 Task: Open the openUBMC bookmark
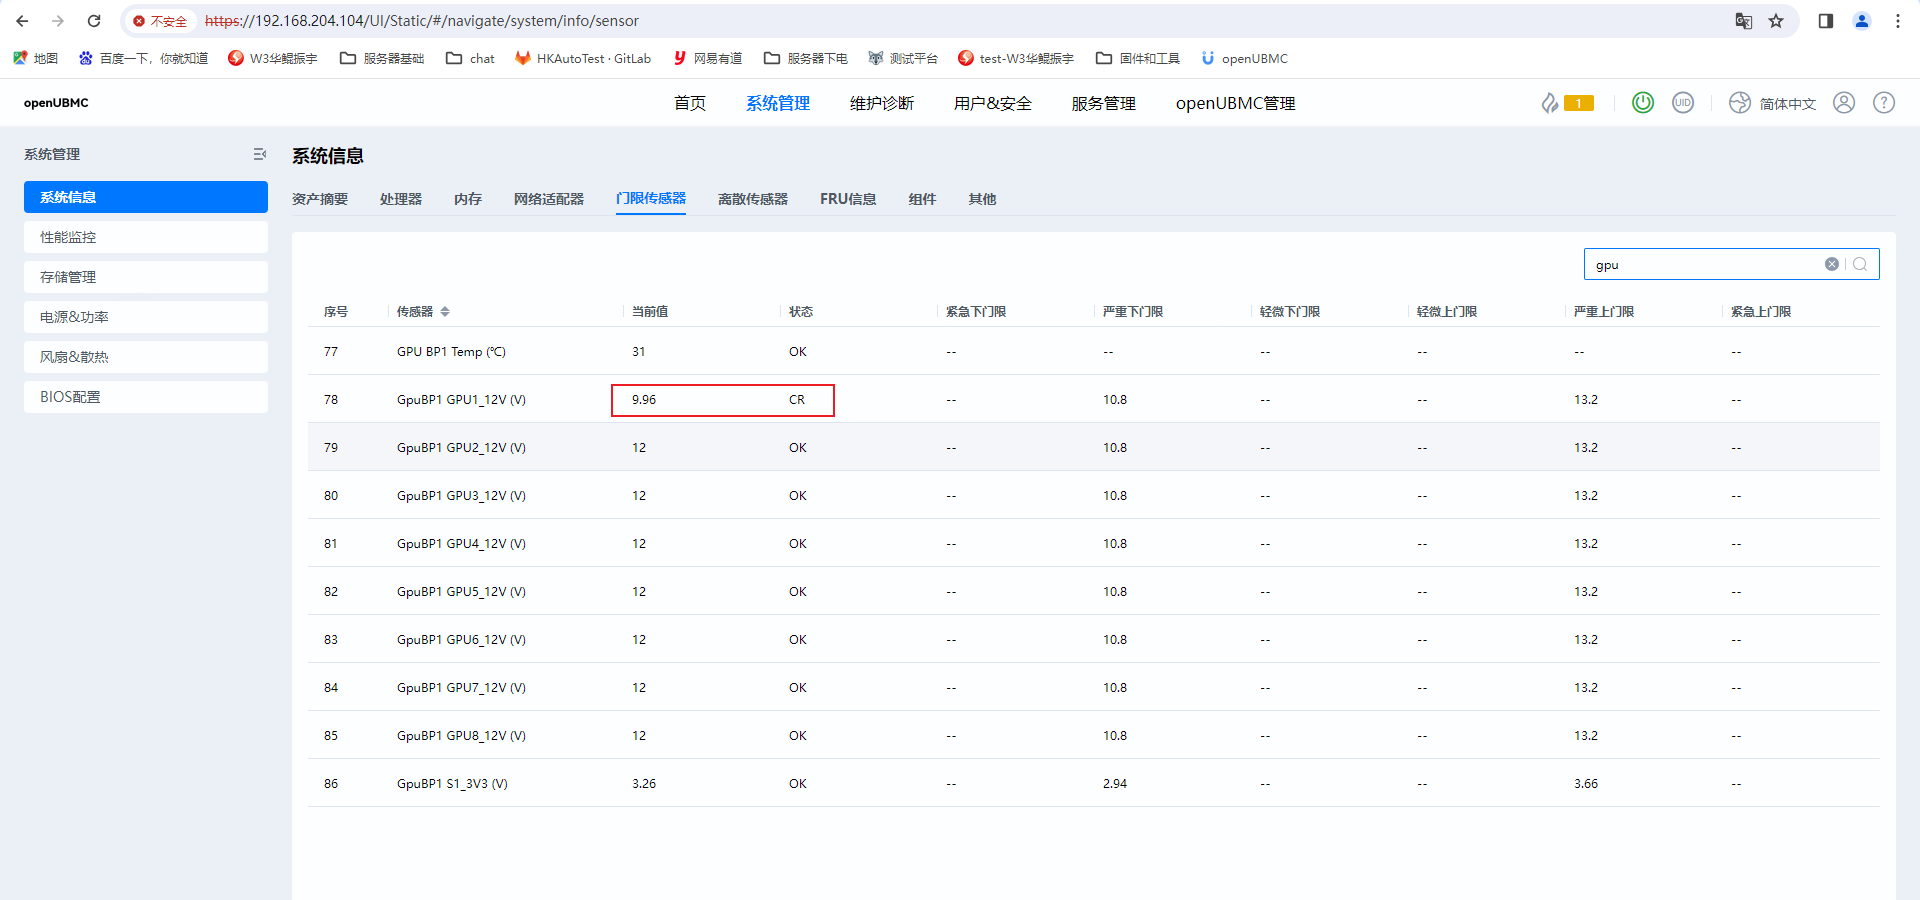pos(1244,58)
